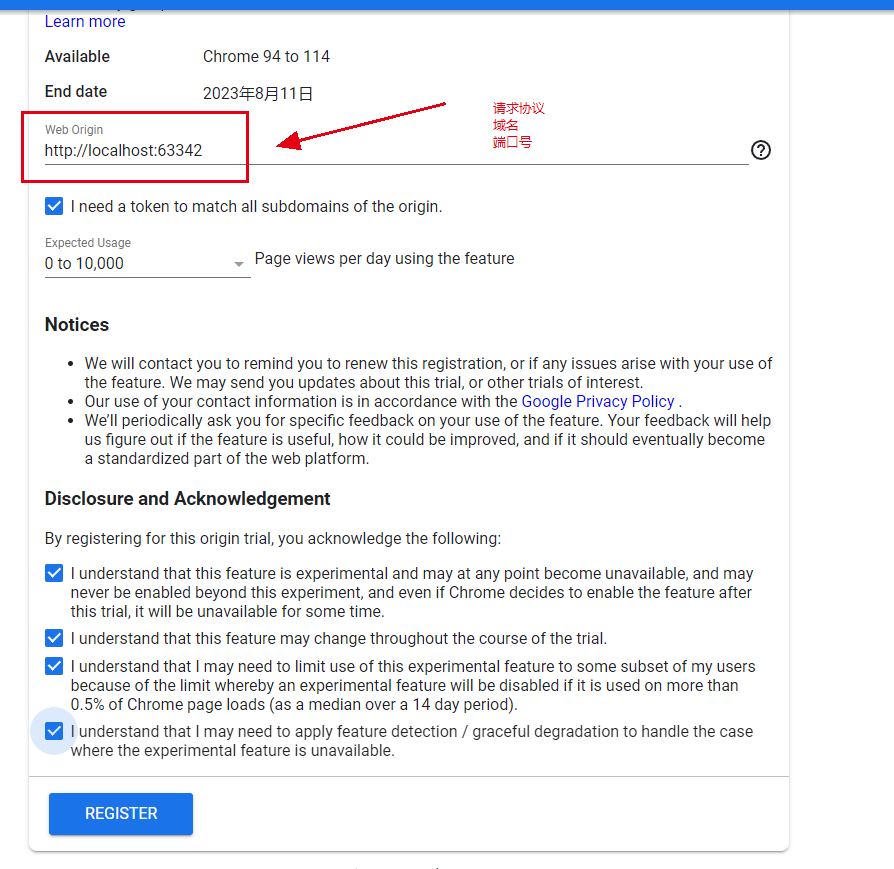Click the 'By registering for this origin trial' sentence
Viewport: 894px width, 869px height.
tap(273, 539)
